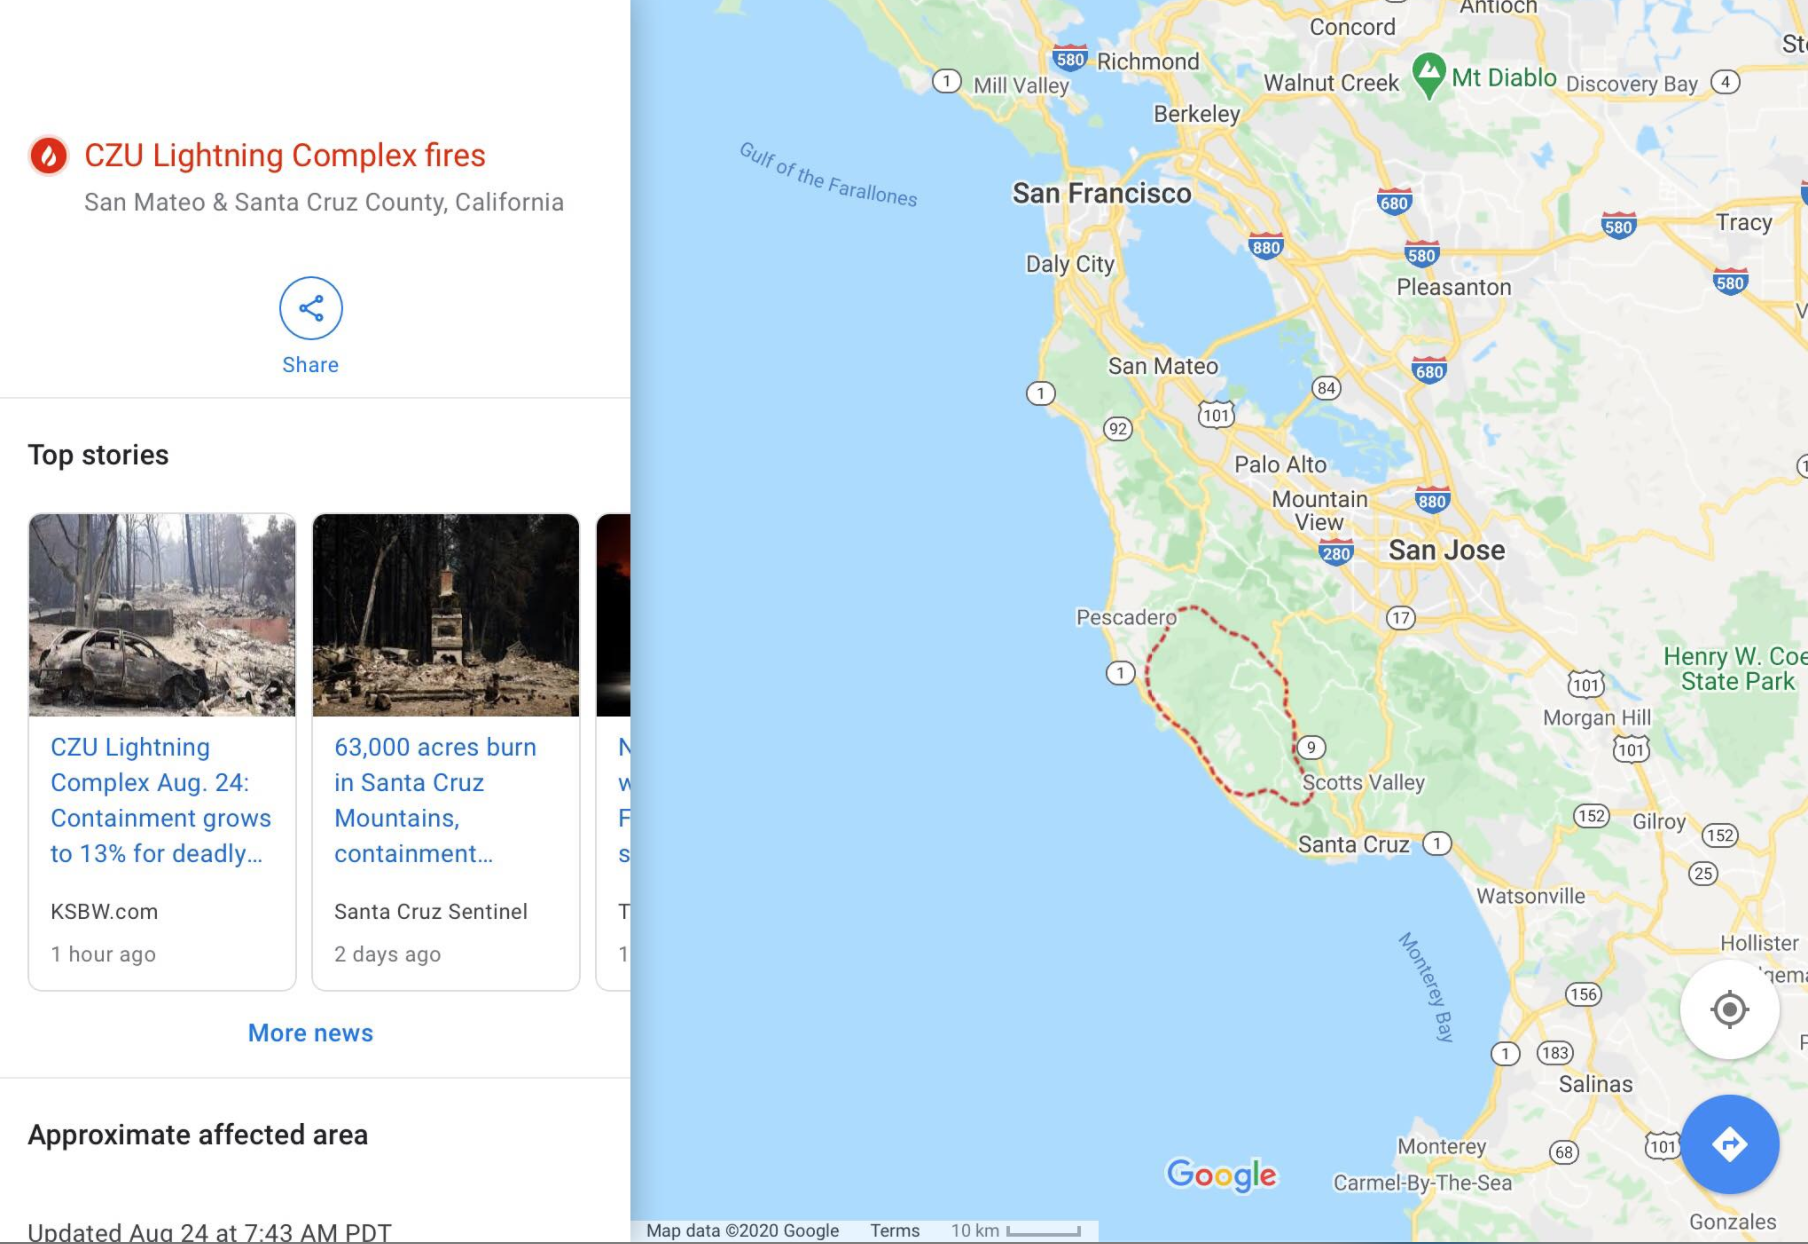Click the Santa Cruz label on map
Image resolution: width=1808 pixels, height=1244 pixels.
pos(1353,844)
